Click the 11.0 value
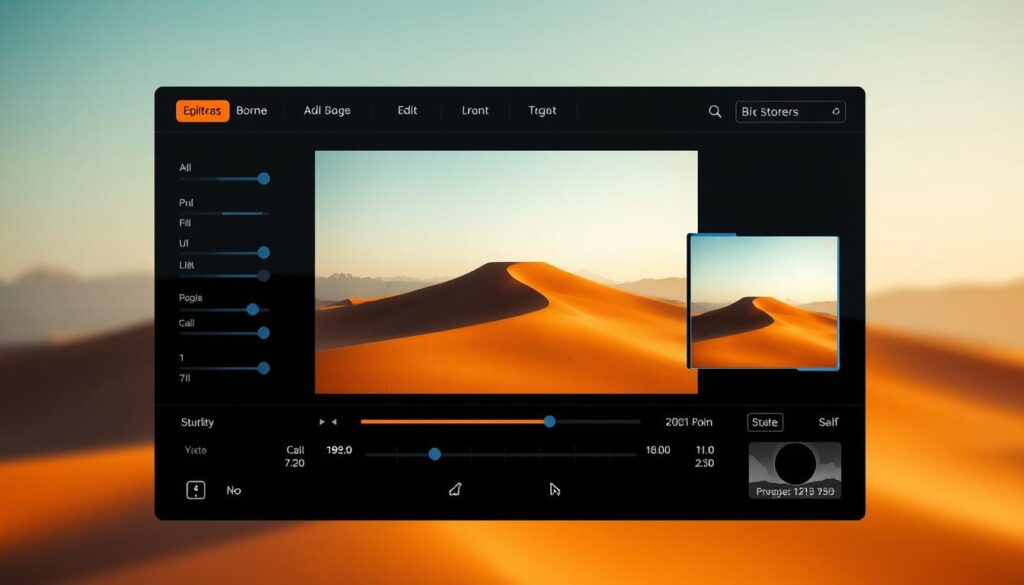The image size is (1024, 585). [705, 450]
